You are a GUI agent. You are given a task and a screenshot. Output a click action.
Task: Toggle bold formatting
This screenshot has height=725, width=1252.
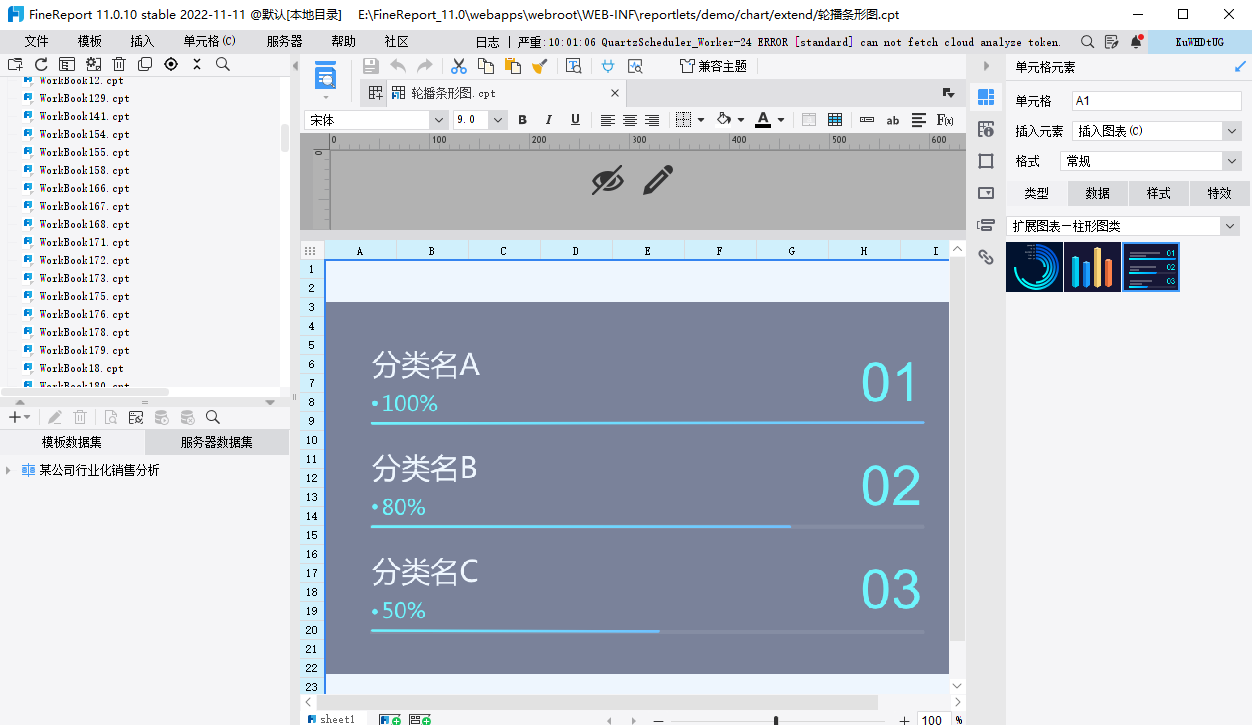click(522, 120)
